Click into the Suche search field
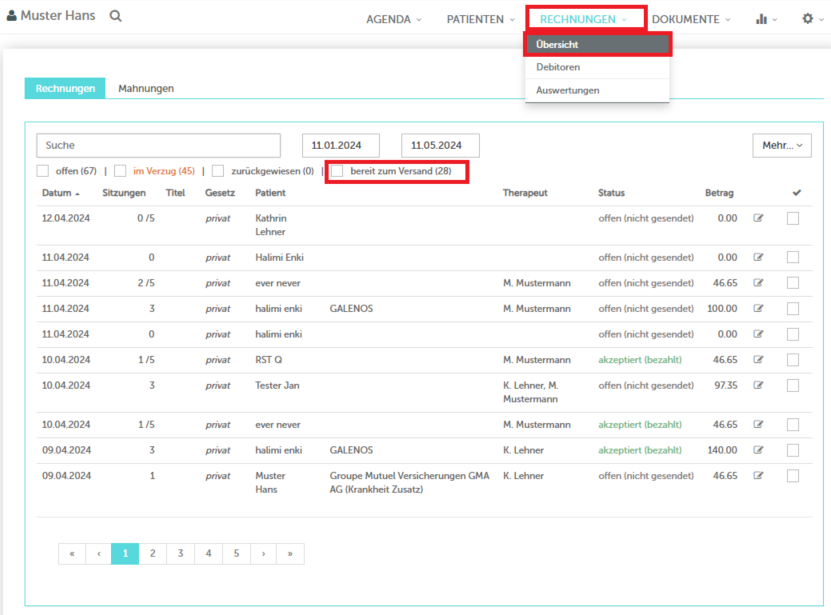The image size is (831, 615). pos(158,145)
